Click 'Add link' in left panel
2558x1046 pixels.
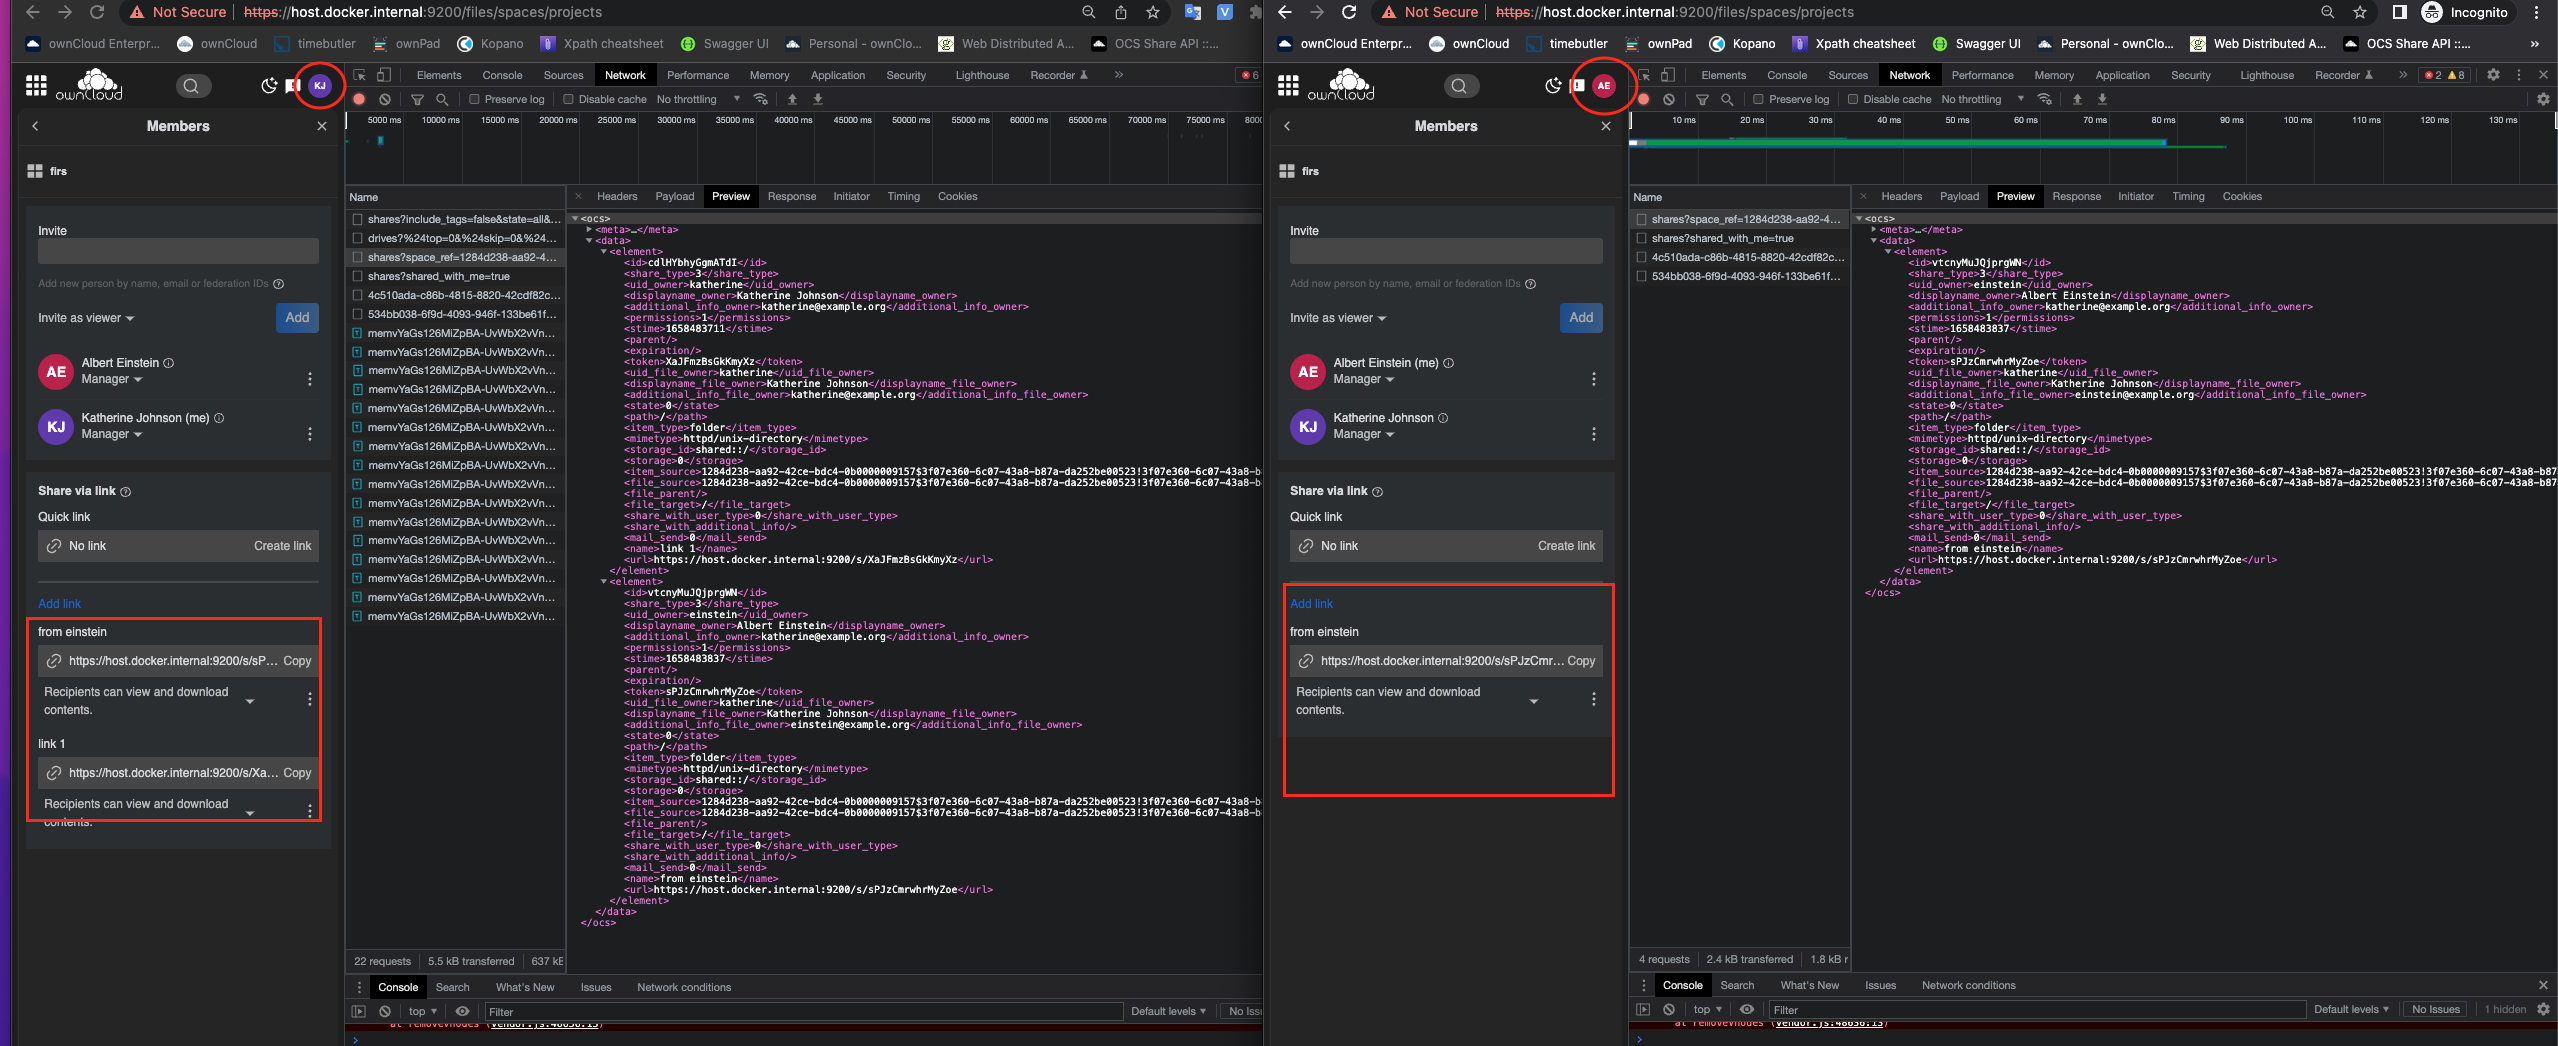click(x=59, y=604)
